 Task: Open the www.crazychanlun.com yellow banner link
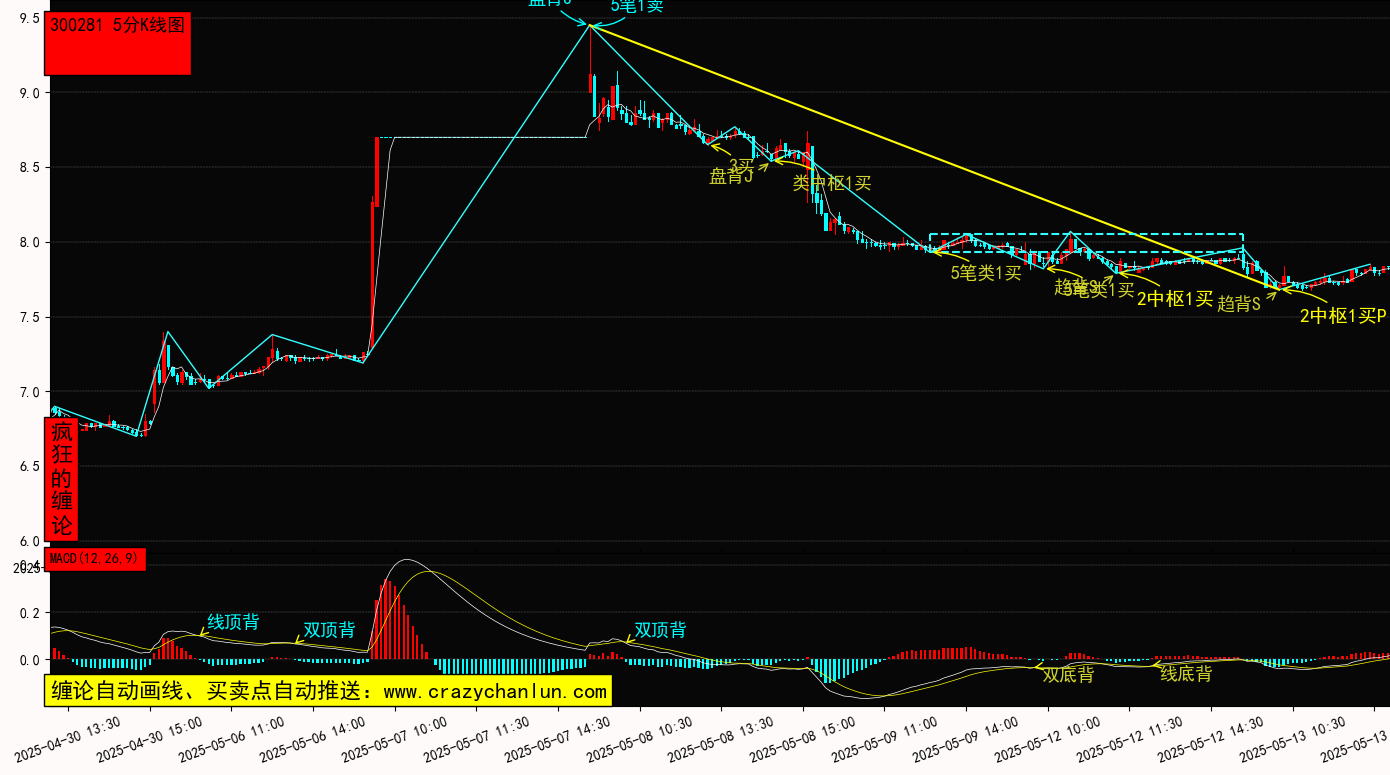327,690
